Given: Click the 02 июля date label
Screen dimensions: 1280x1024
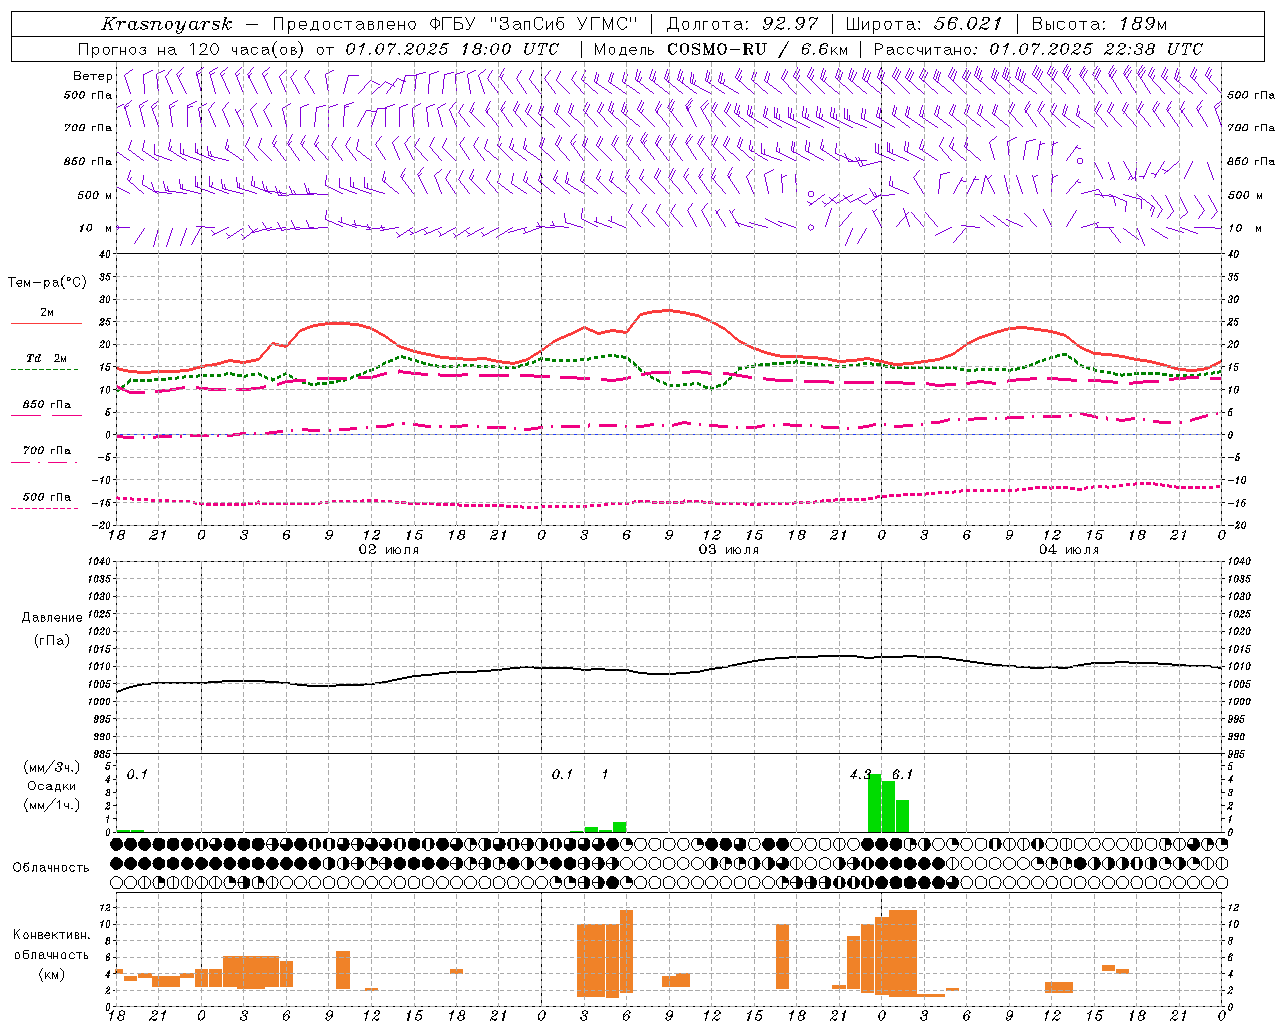Looking at the screenshot, I should [x=389, y=550].
